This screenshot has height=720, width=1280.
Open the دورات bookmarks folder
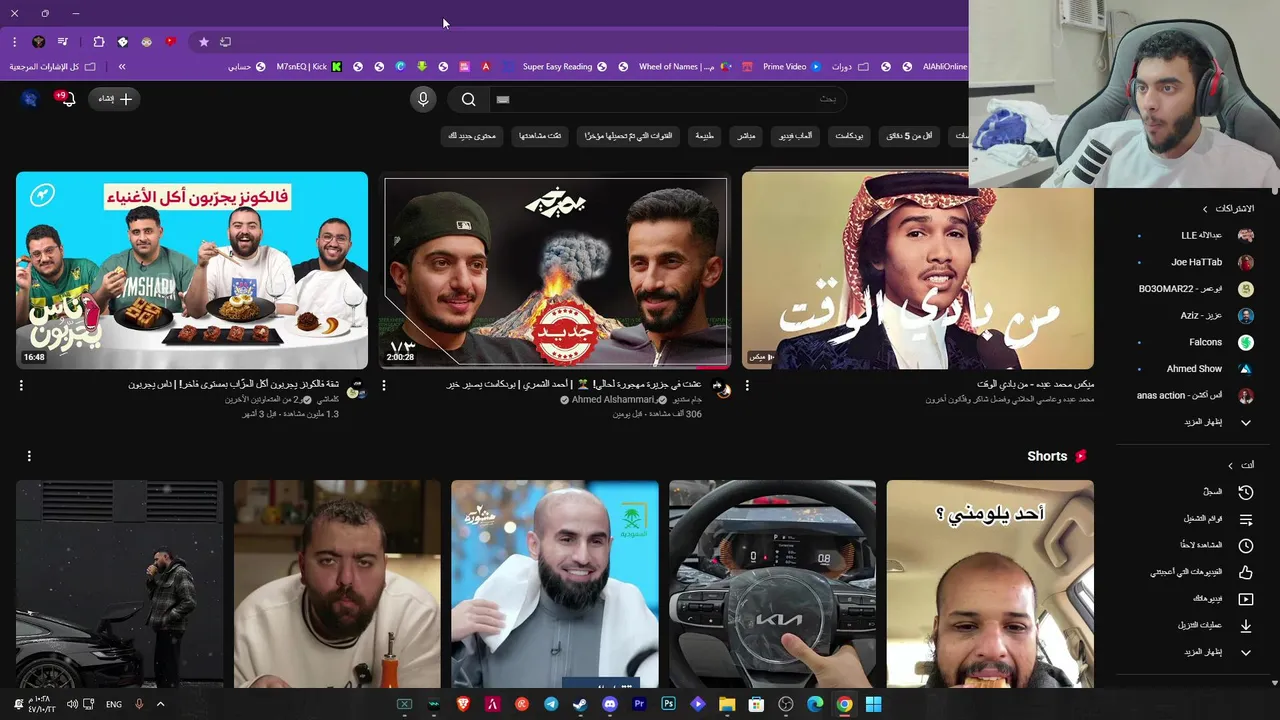click(849, 67)
